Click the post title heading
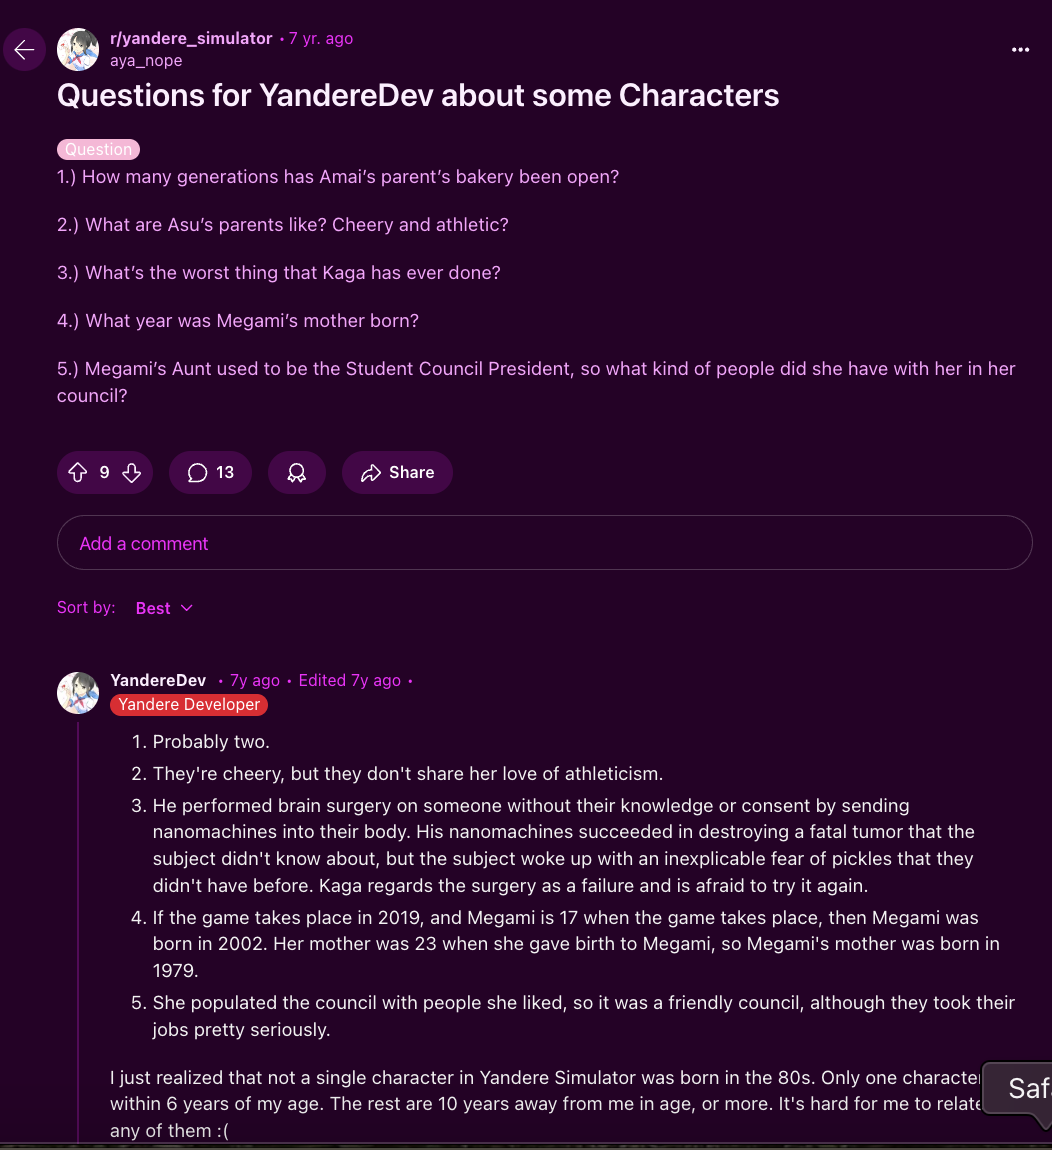This screenshot has height=1150, width=1052. pos(418,95)
